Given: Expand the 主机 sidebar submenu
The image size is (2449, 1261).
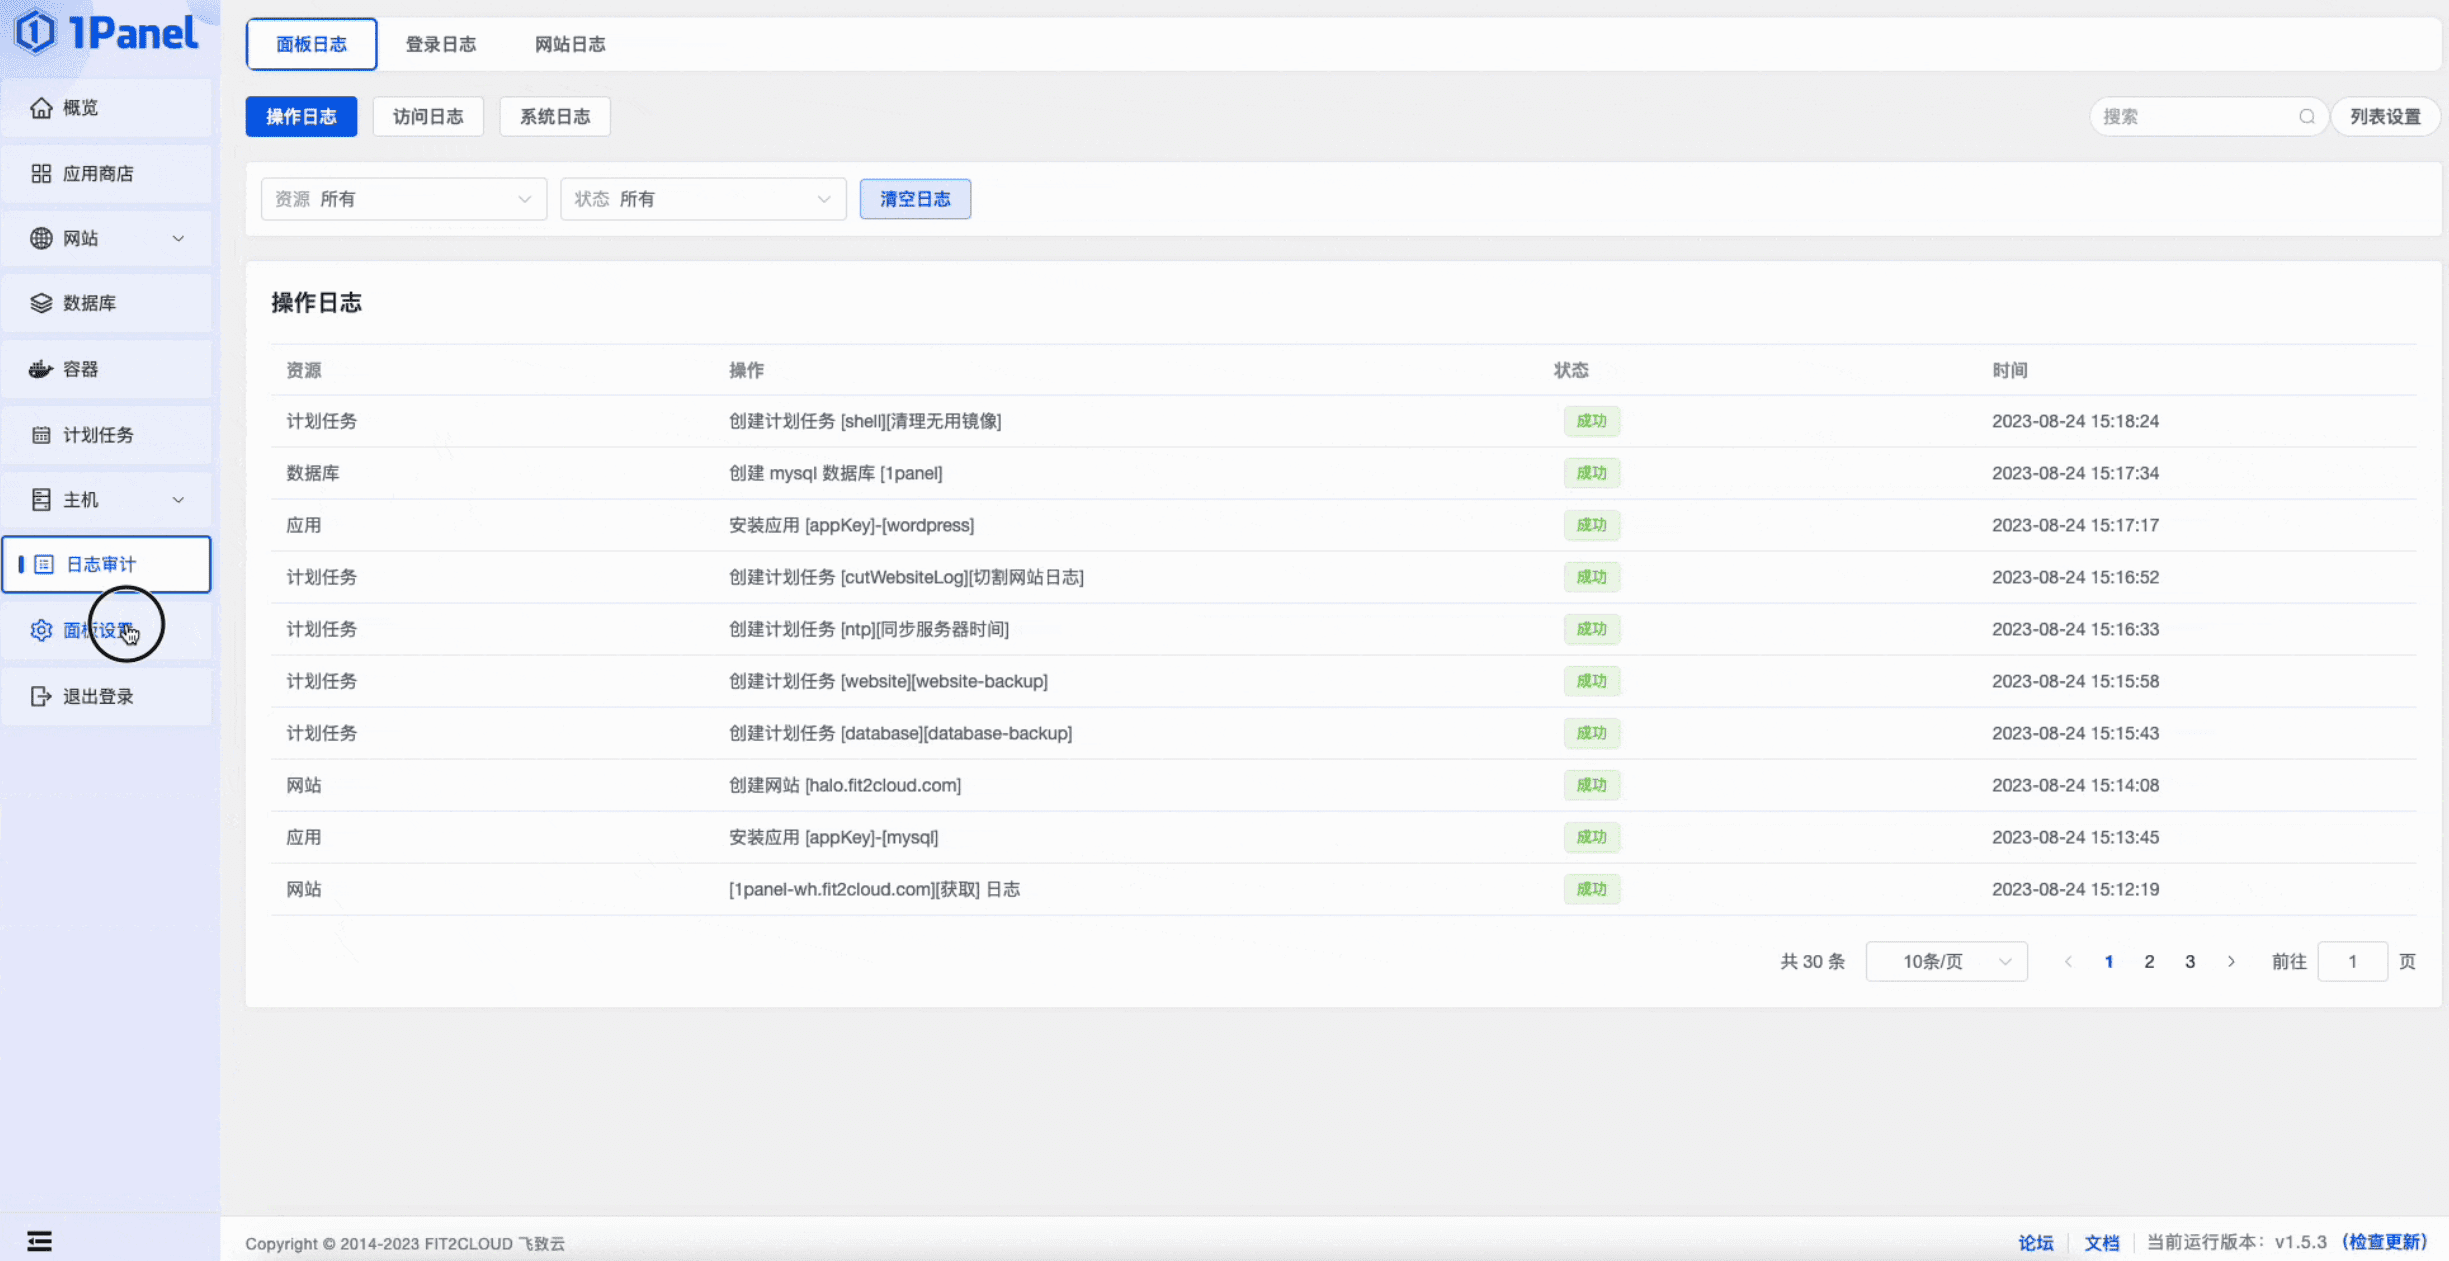Looking at the screenshot, I should (x=178, y=500).
